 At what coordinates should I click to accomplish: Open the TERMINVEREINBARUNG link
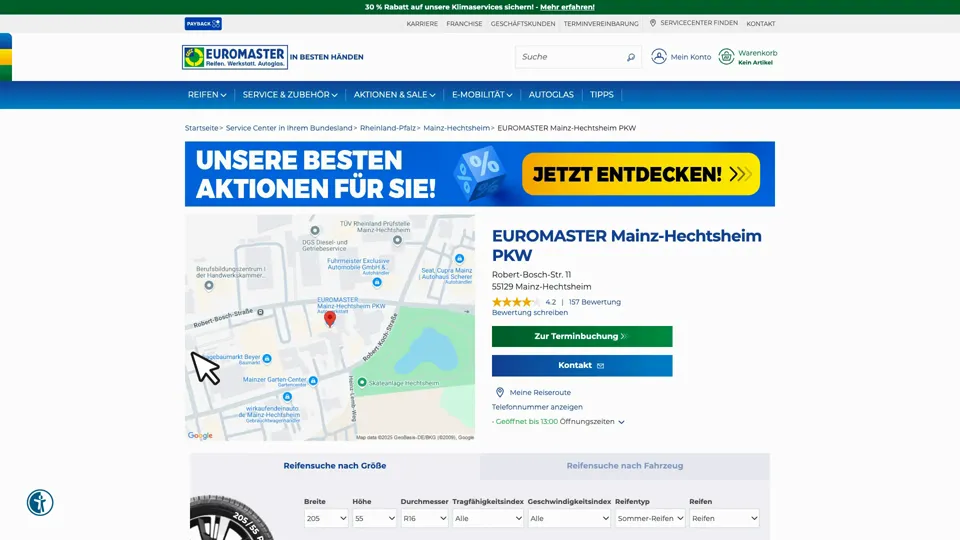point(601,24)
